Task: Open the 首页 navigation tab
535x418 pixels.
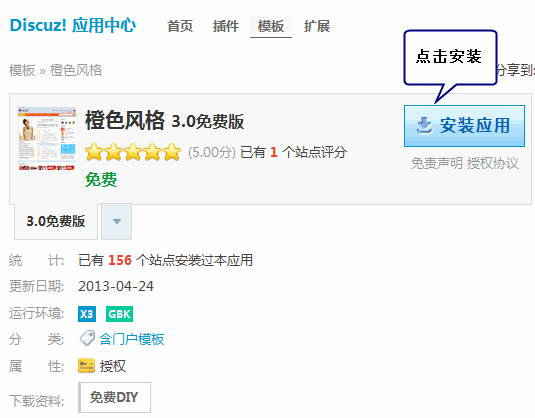Action: click(x=180, y=26)
